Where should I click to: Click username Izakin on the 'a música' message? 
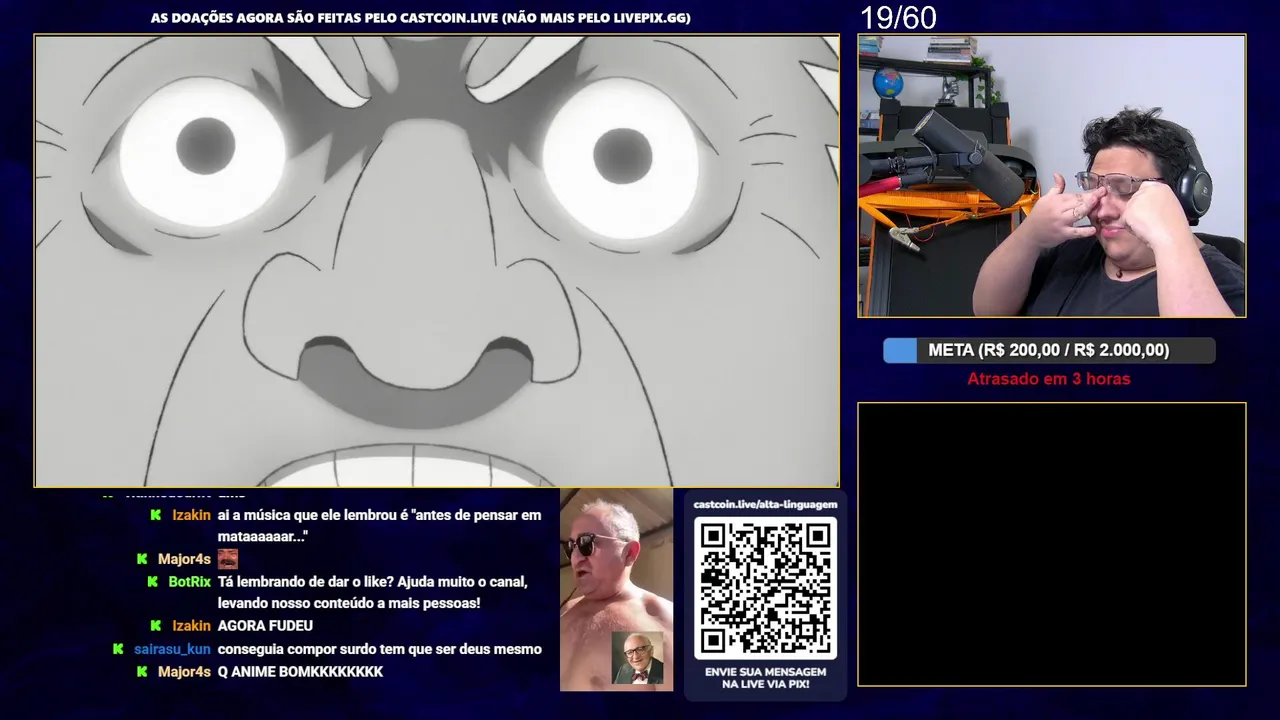click(191, 515)
